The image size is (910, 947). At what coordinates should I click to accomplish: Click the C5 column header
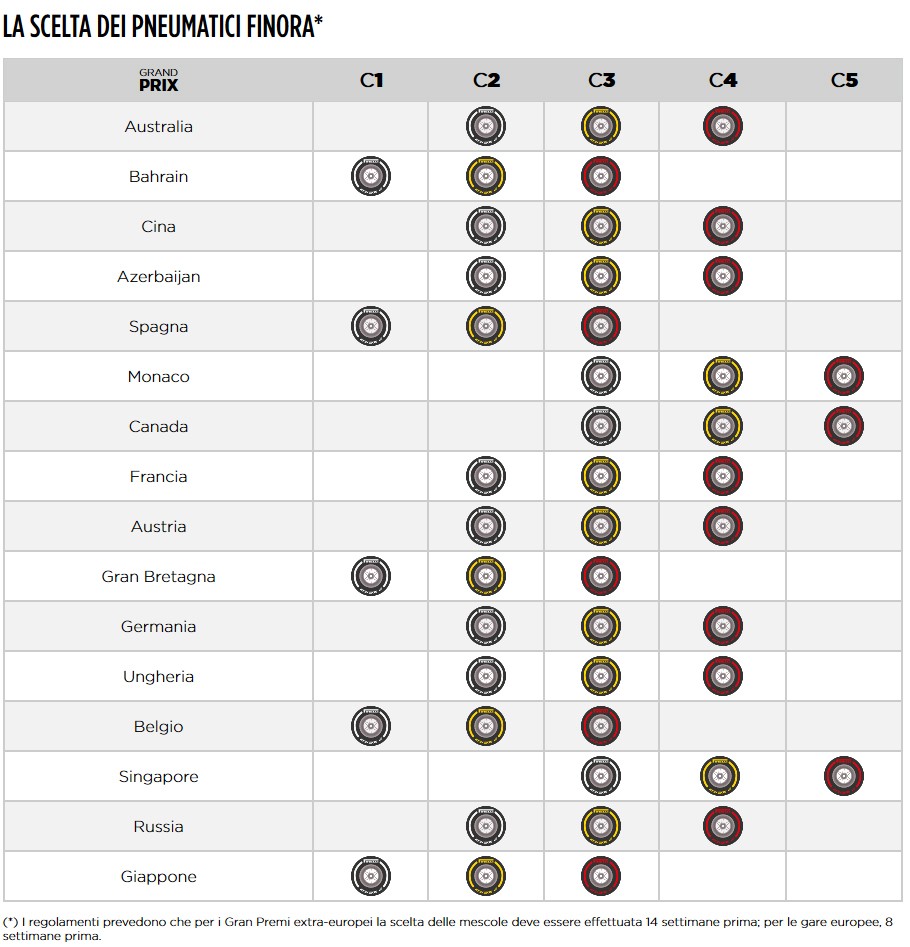[844, 80]
